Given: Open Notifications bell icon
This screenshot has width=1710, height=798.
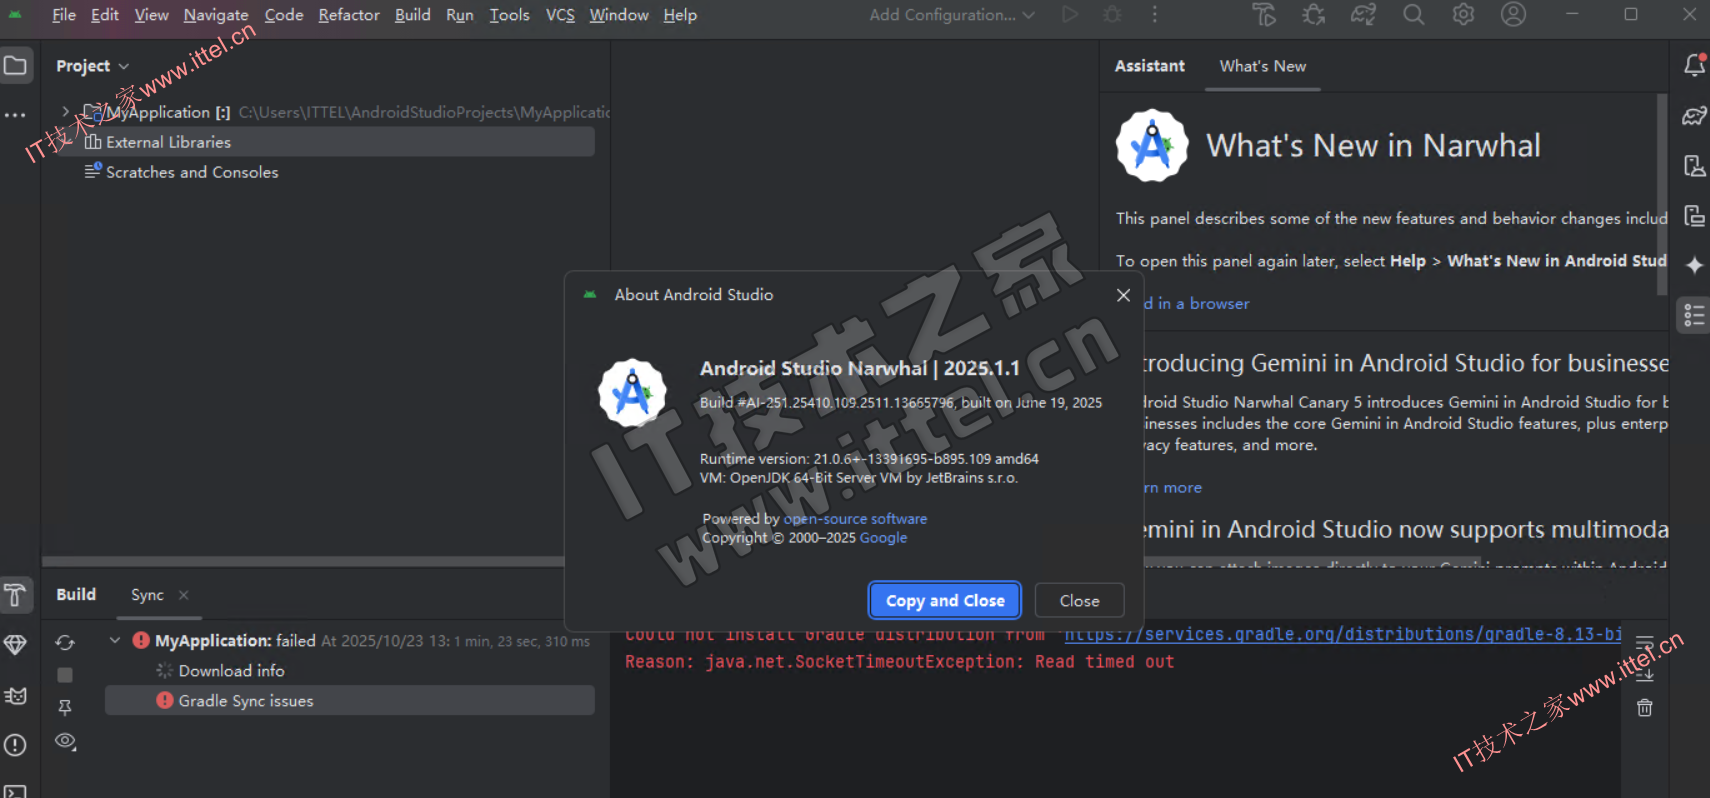Looking at the screenshot, I should coord(1694,65).
